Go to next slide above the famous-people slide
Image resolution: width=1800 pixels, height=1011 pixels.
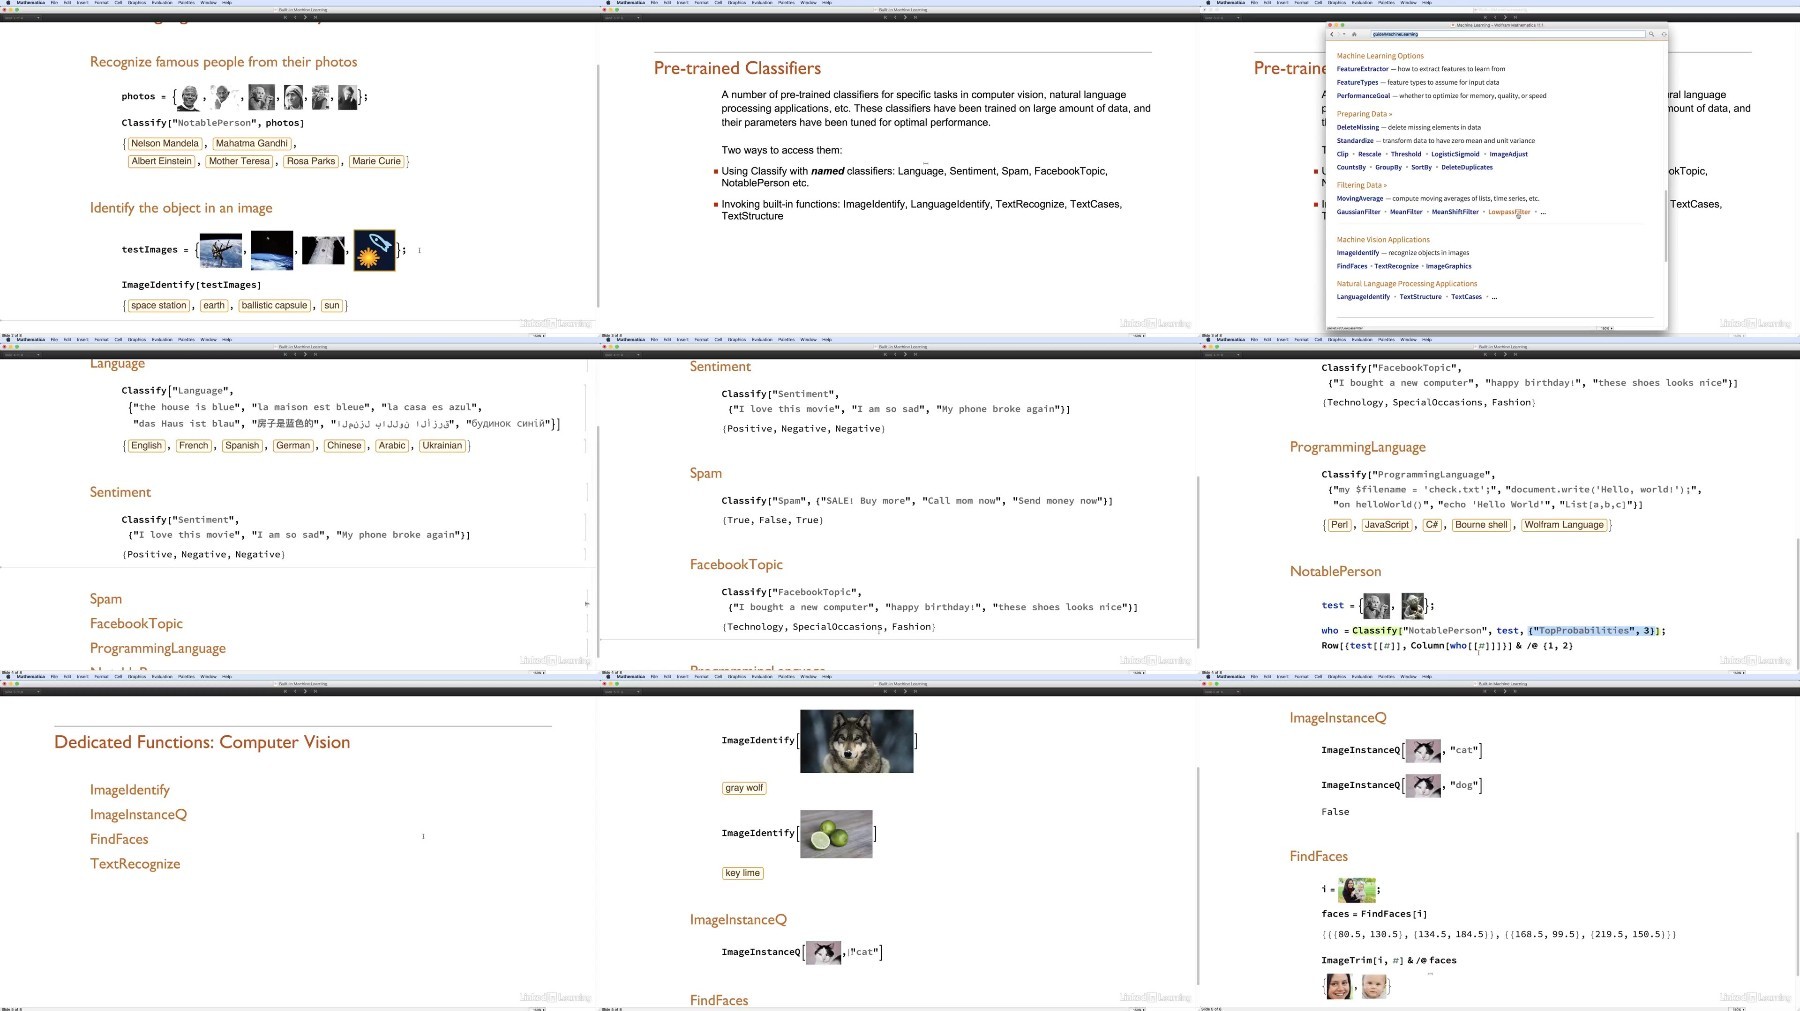pyautogui.click(x=305, y=17)
